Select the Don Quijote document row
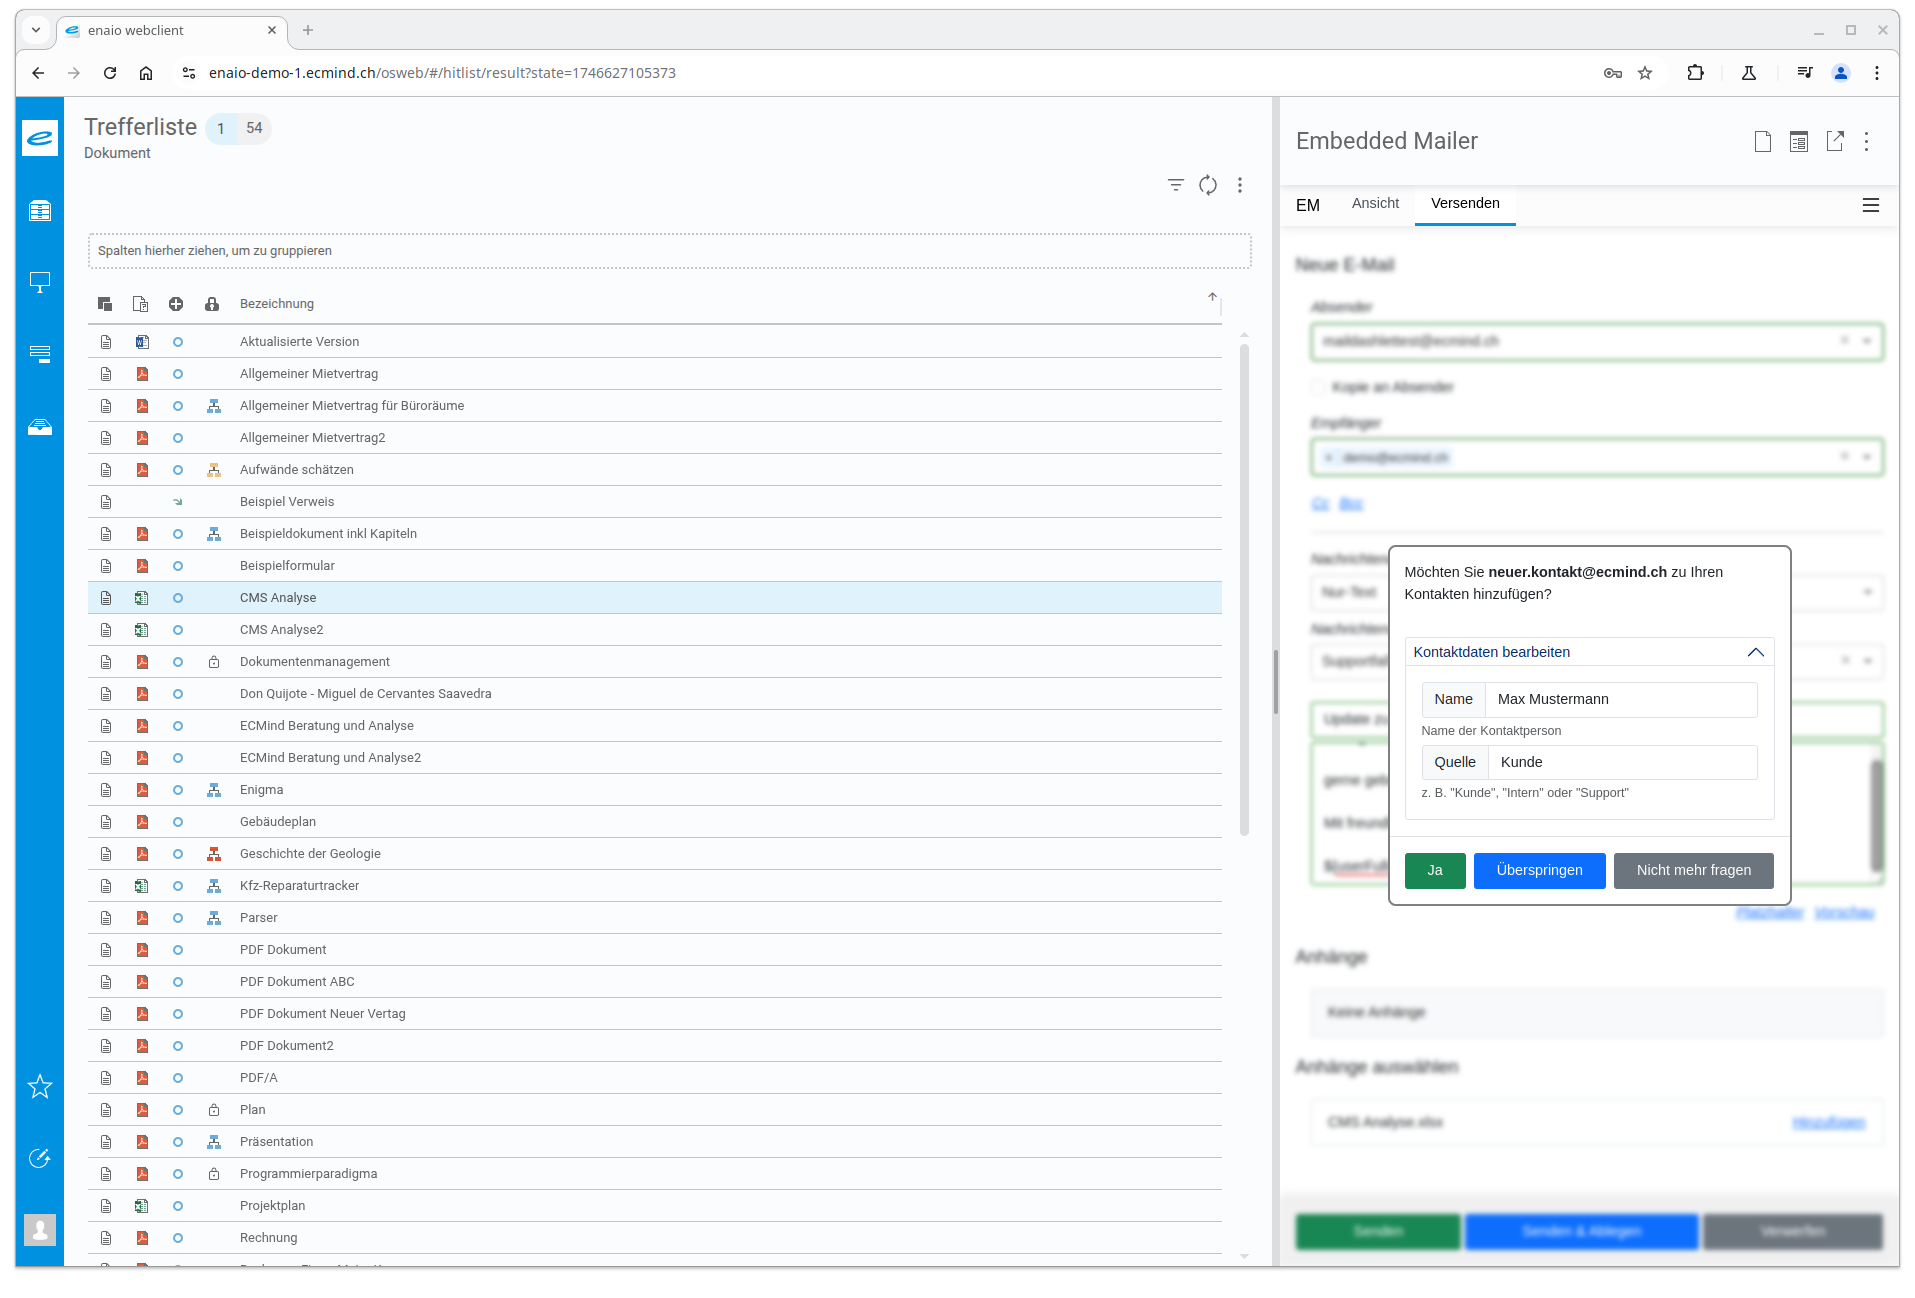The width and height of the screenshot is (1915, 1298). tap(655, 694)
